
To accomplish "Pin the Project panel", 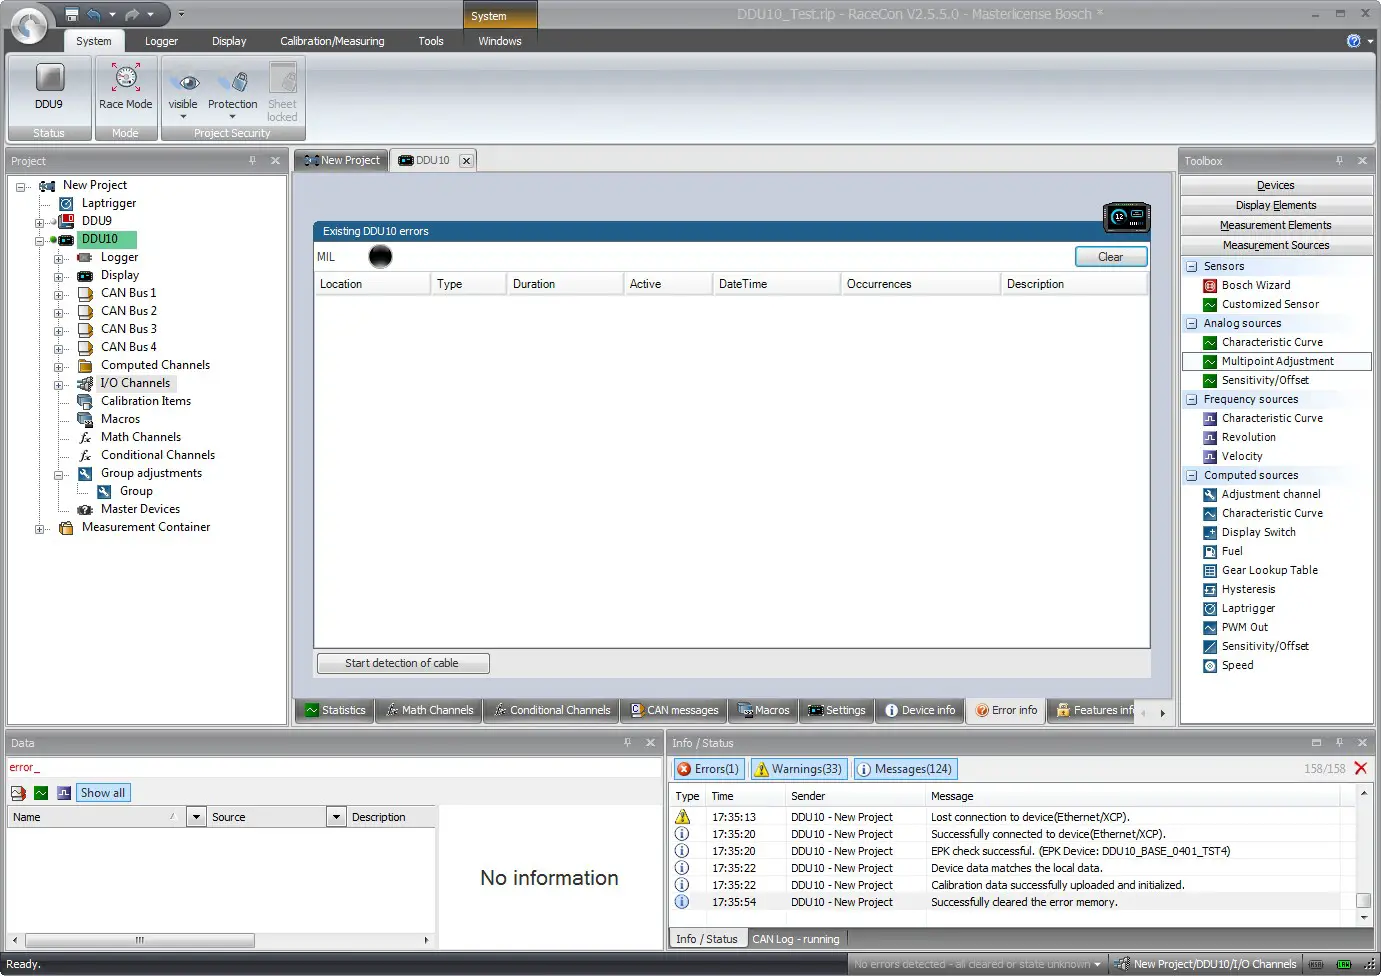I will click(x=252, y=161).
